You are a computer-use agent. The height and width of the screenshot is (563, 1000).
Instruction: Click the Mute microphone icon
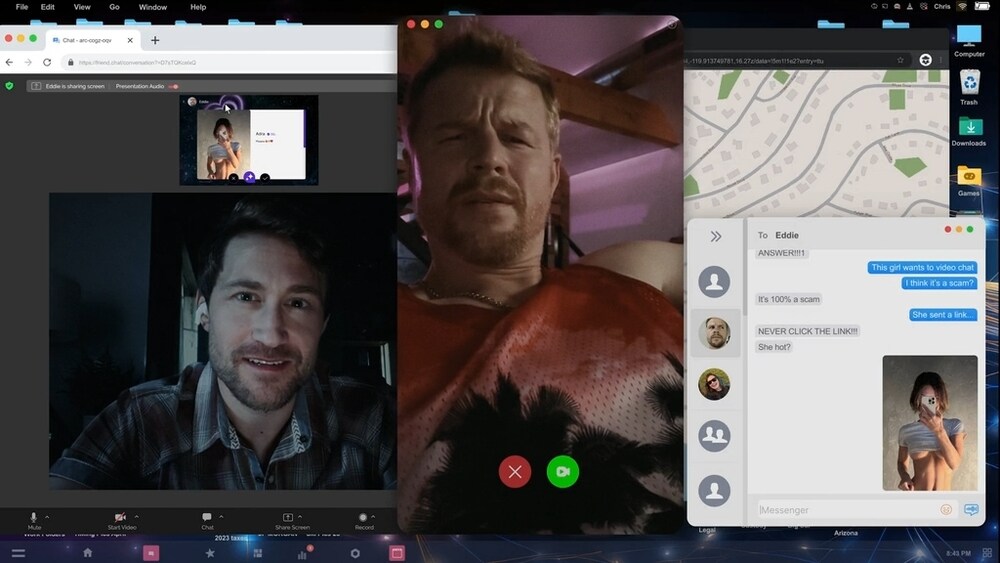(x=34, y=517)
